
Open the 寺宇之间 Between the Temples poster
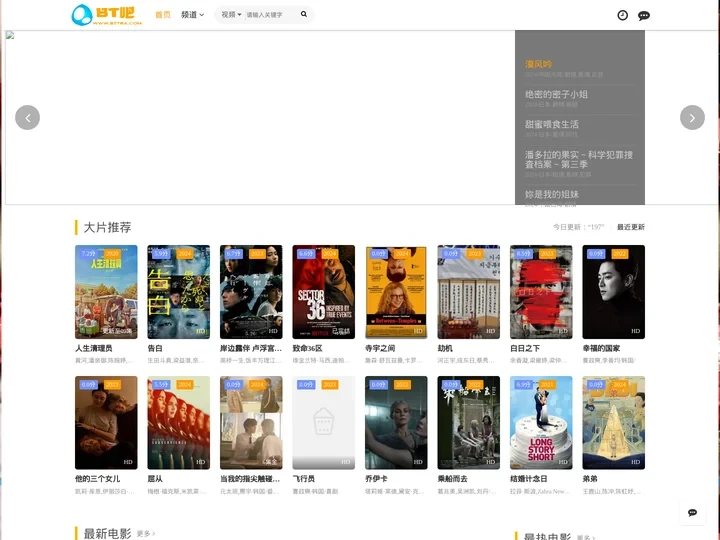coord(396,292)
